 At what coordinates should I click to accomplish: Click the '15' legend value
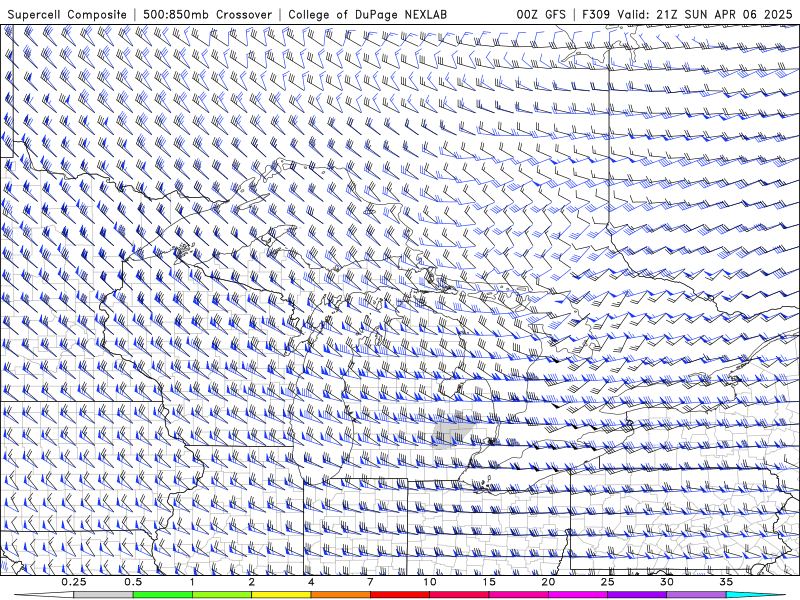point(489,582)
